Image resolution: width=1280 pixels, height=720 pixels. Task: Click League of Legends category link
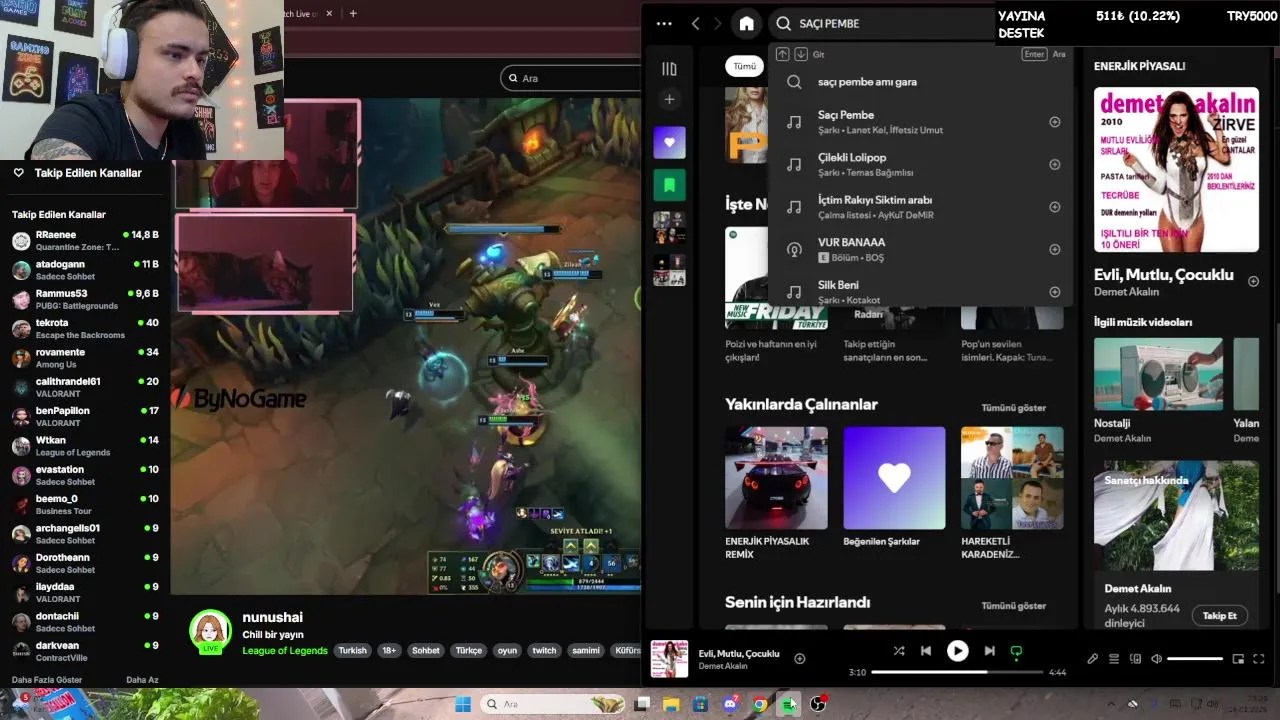285,650
